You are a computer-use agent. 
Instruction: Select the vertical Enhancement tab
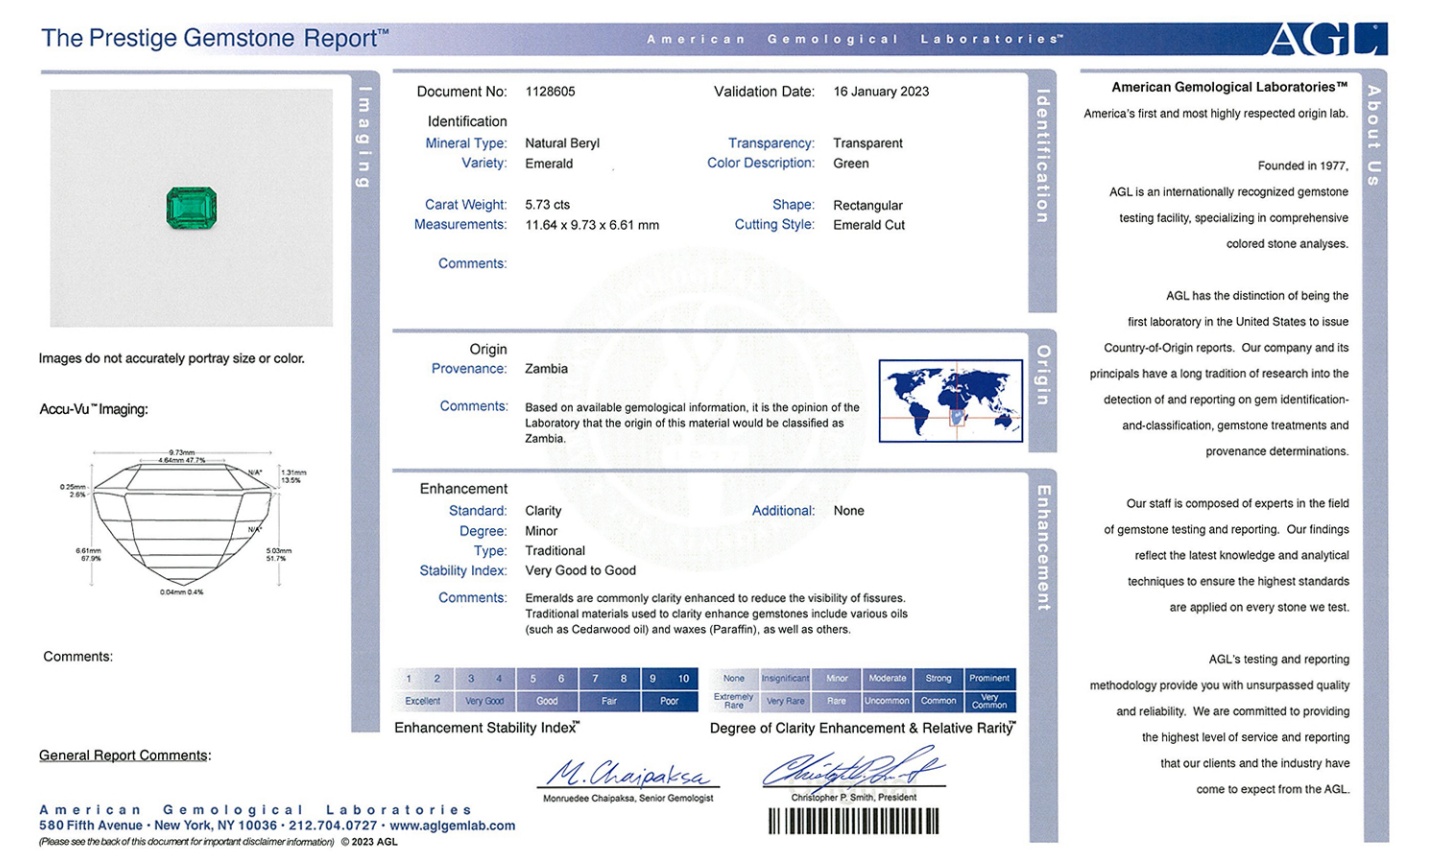point(1042,547)
